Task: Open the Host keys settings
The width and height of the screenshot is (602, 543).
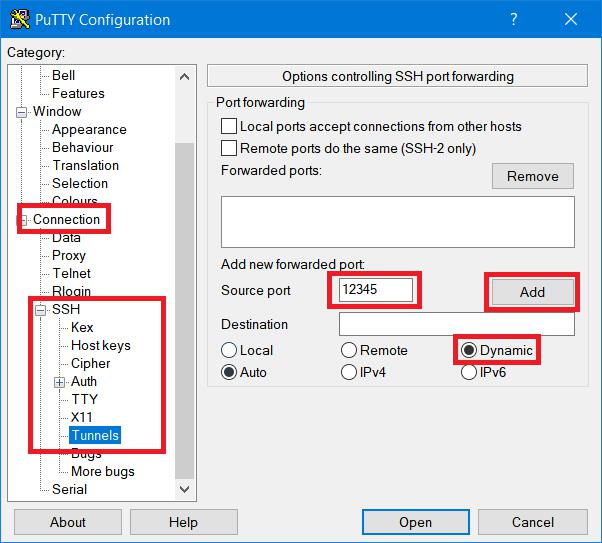Action: (101, 346)
